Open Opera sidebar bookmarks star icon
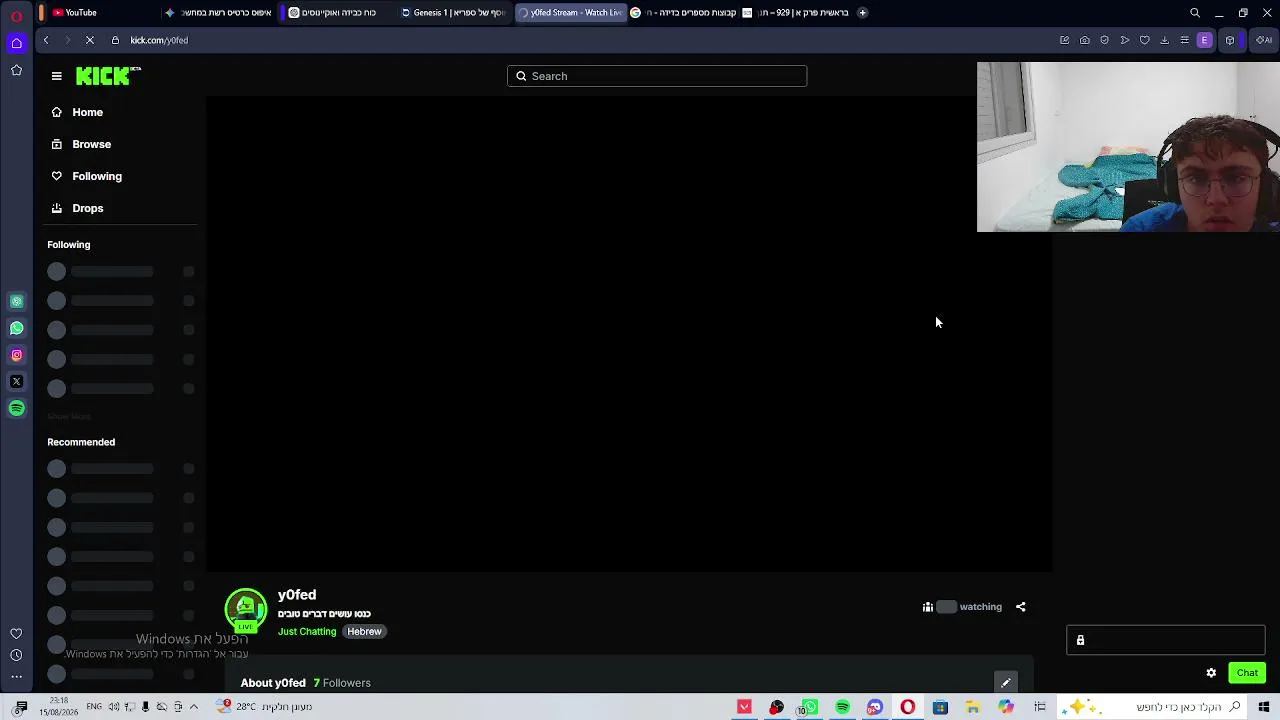This screenshot has width=1280, height=720. coord(16,70)
